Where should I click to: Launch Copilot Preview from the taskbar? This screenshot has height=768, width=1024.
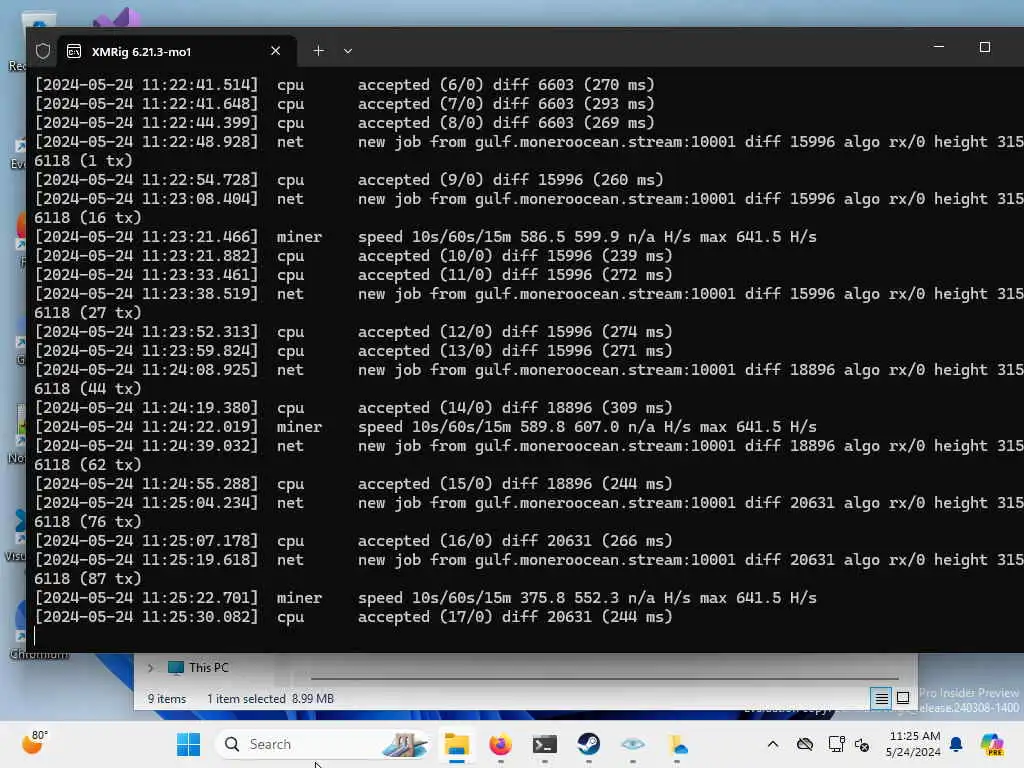[992, 744]
